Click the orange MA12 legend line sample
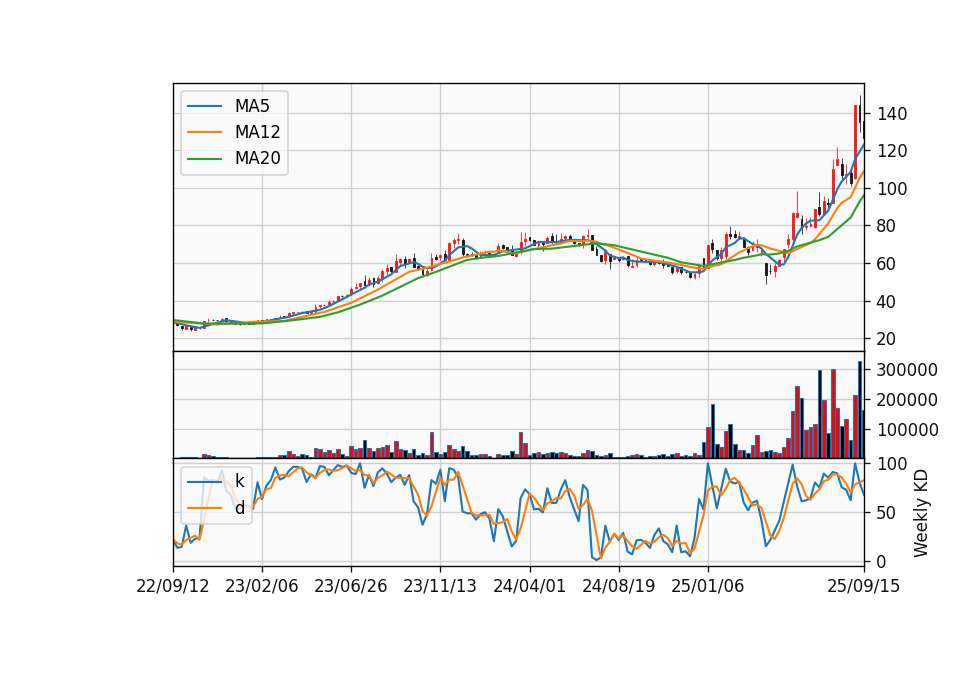The height and width of the screenshot is (690, 960). click(204, 132)
